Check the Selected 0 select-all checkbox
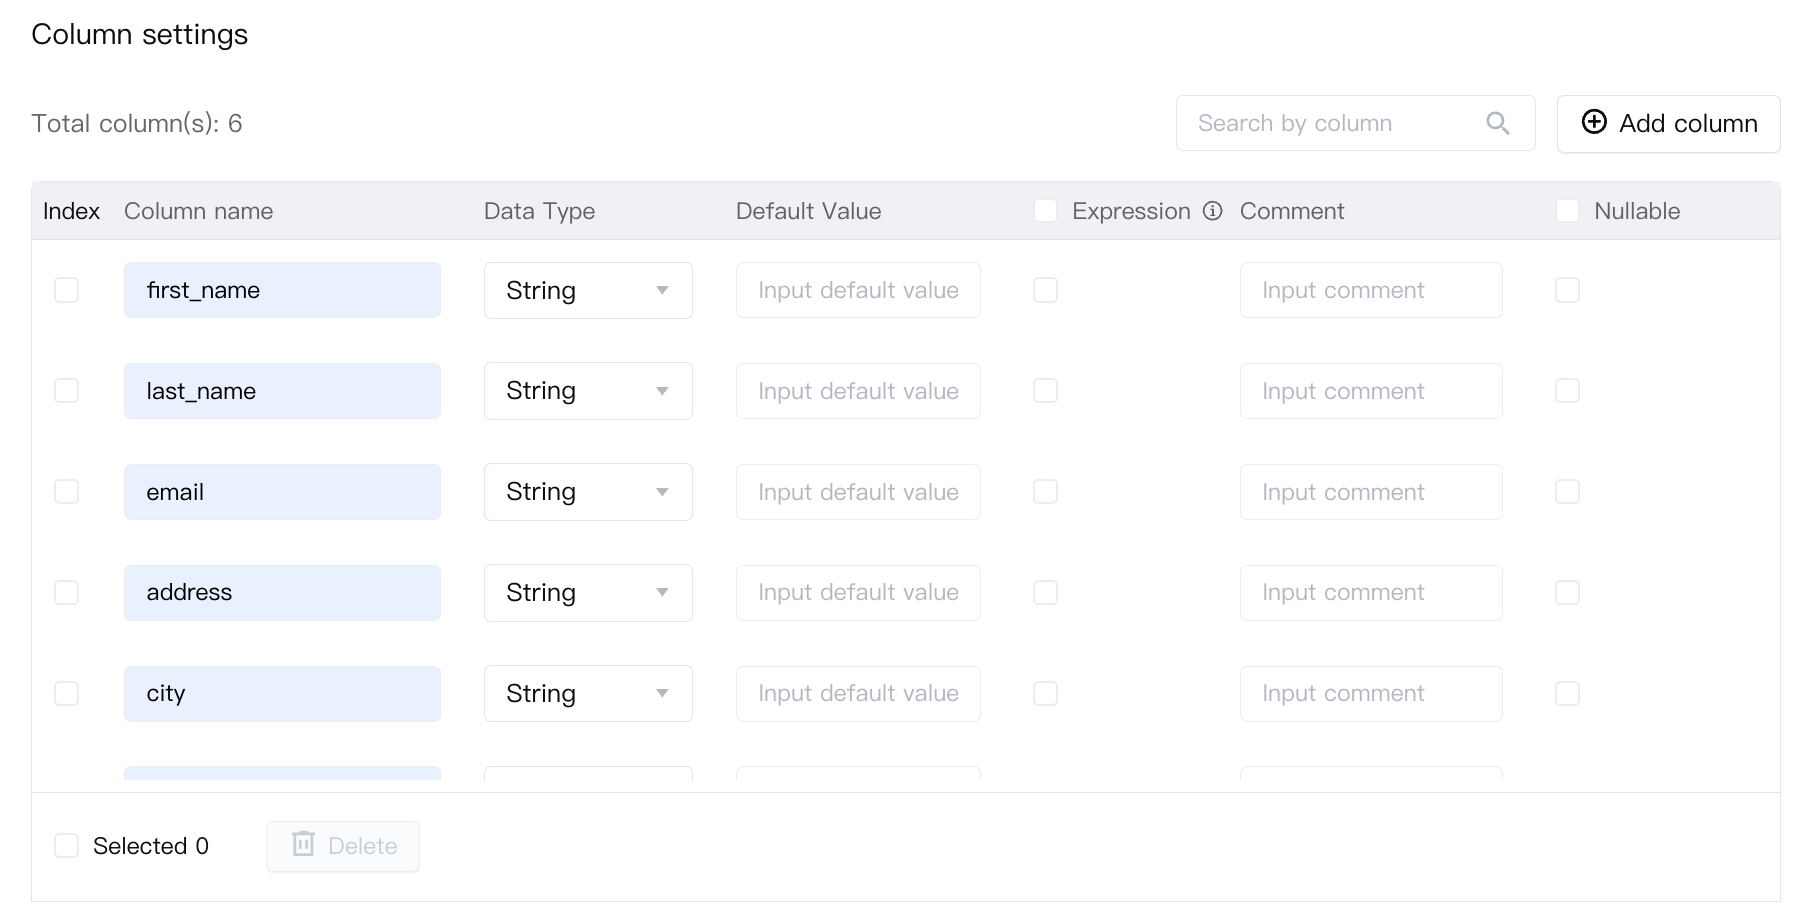 67,846
